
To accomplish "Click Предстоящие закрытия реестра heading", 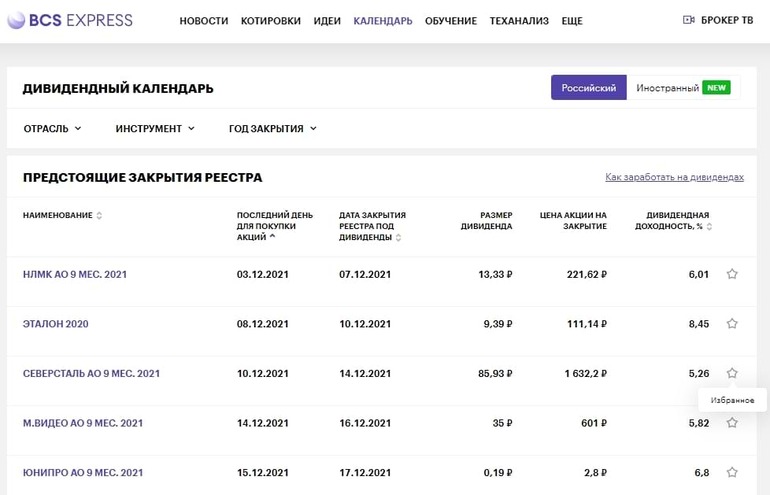I will coord(142,178).
